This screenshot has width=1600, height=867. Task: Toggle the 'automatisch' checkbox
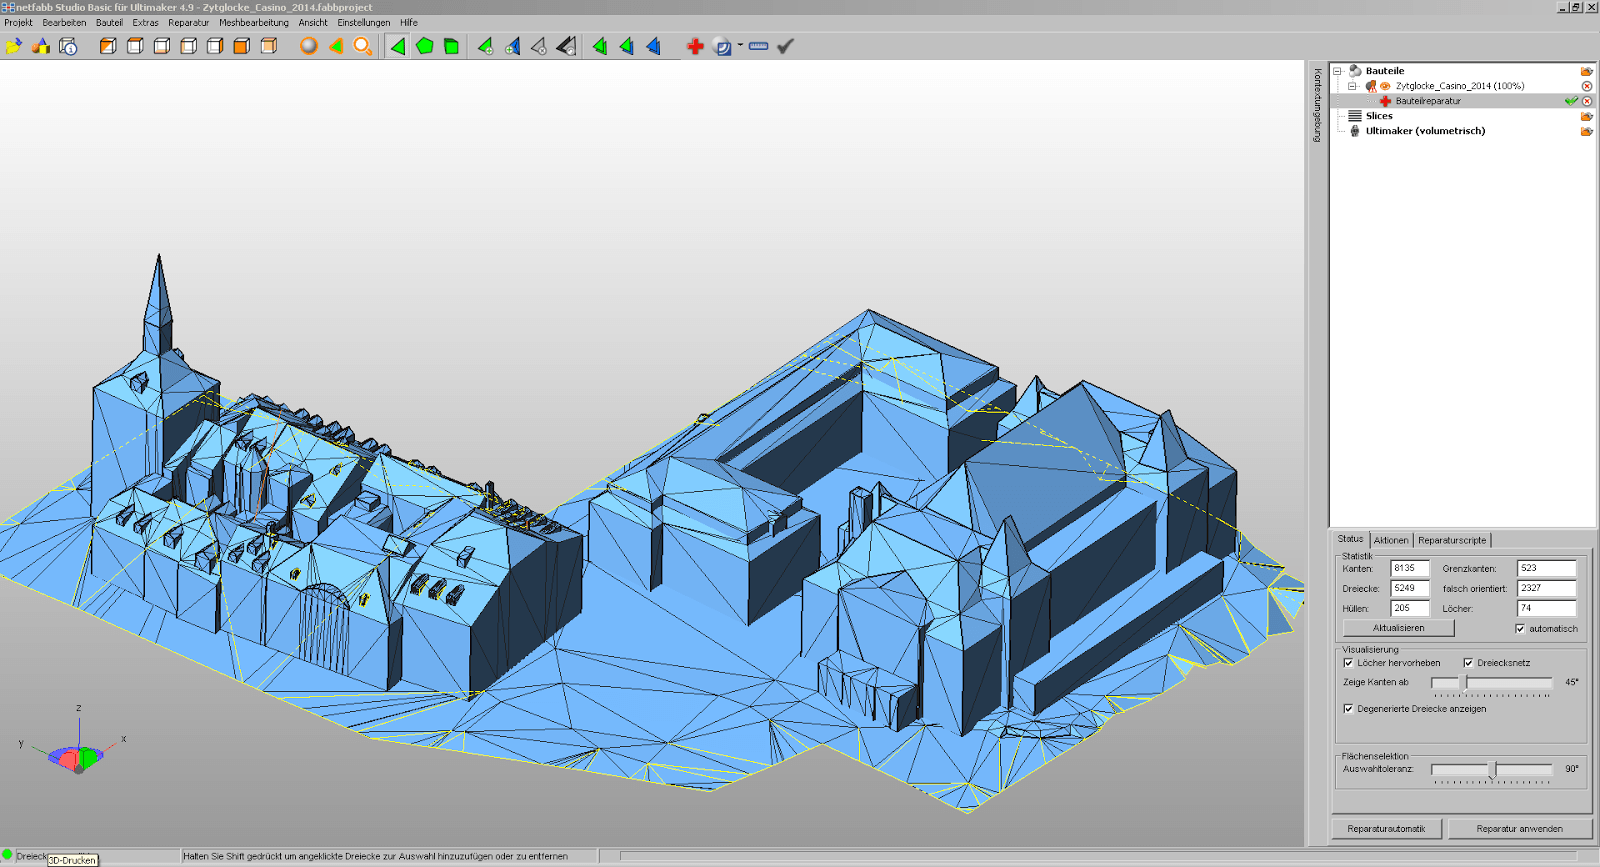(1520, 629)
